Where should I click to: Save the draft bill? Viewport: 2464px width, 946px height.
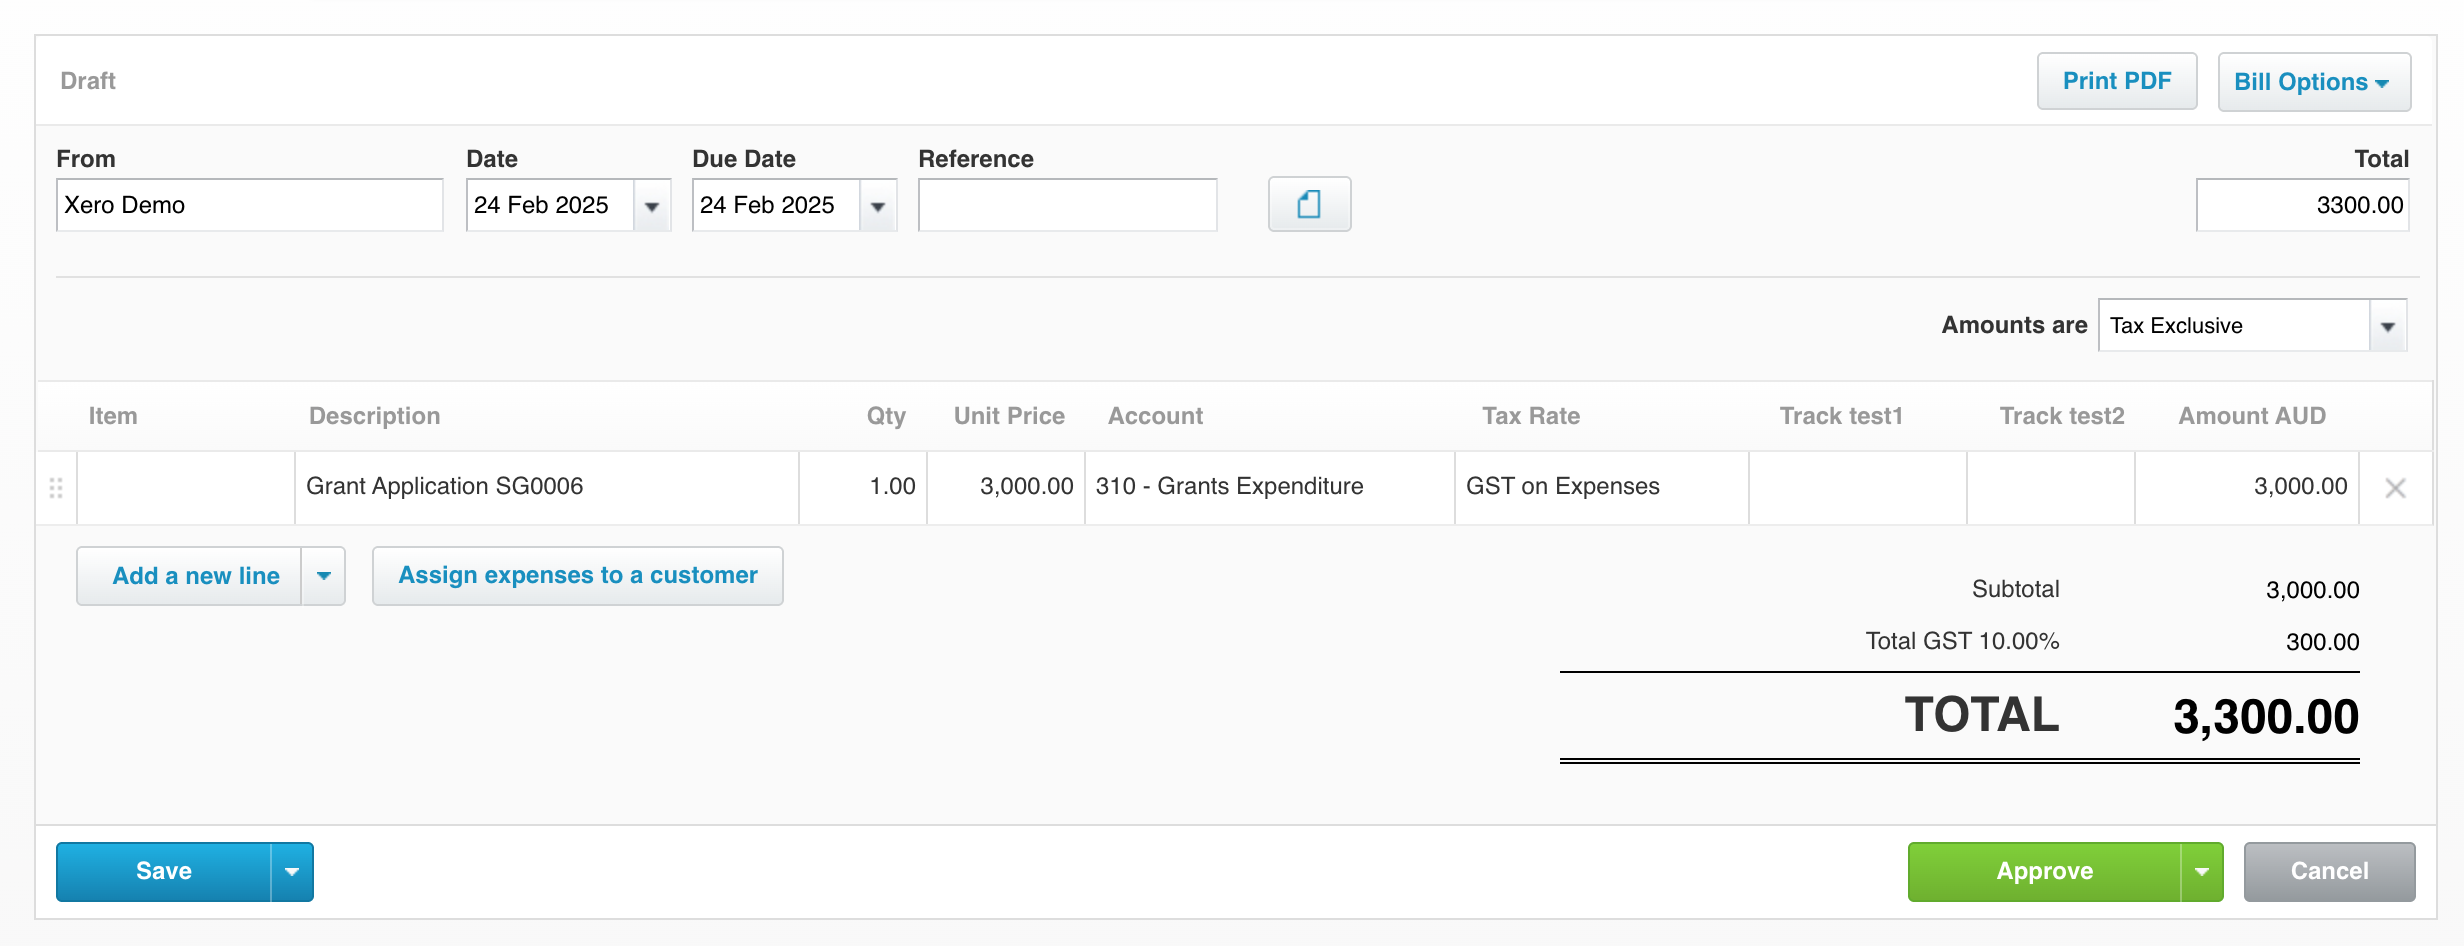pyautogui.click(x=164, y=872)
